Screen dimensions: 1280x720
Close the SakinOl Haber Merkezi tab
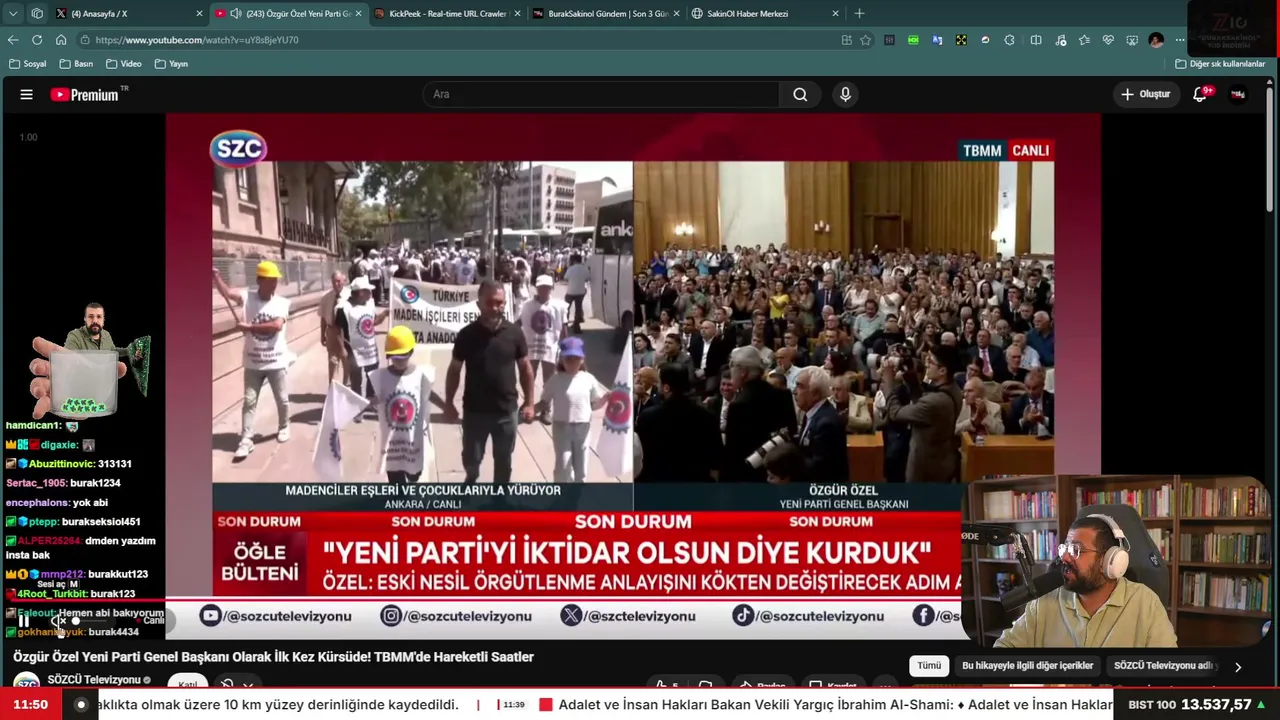[835, 14]
